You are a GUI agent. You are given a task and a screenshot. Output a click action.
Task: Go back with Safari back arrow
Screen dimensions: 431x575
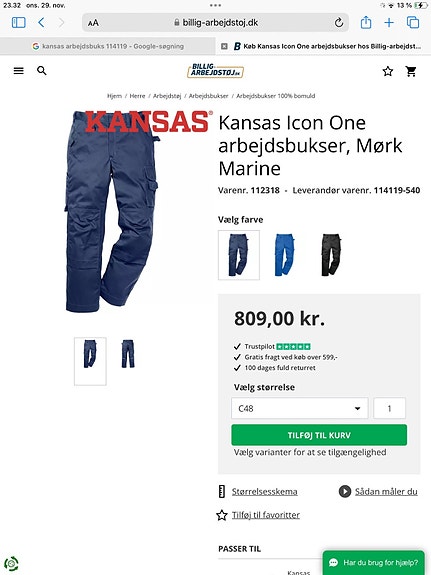(41, 23)
